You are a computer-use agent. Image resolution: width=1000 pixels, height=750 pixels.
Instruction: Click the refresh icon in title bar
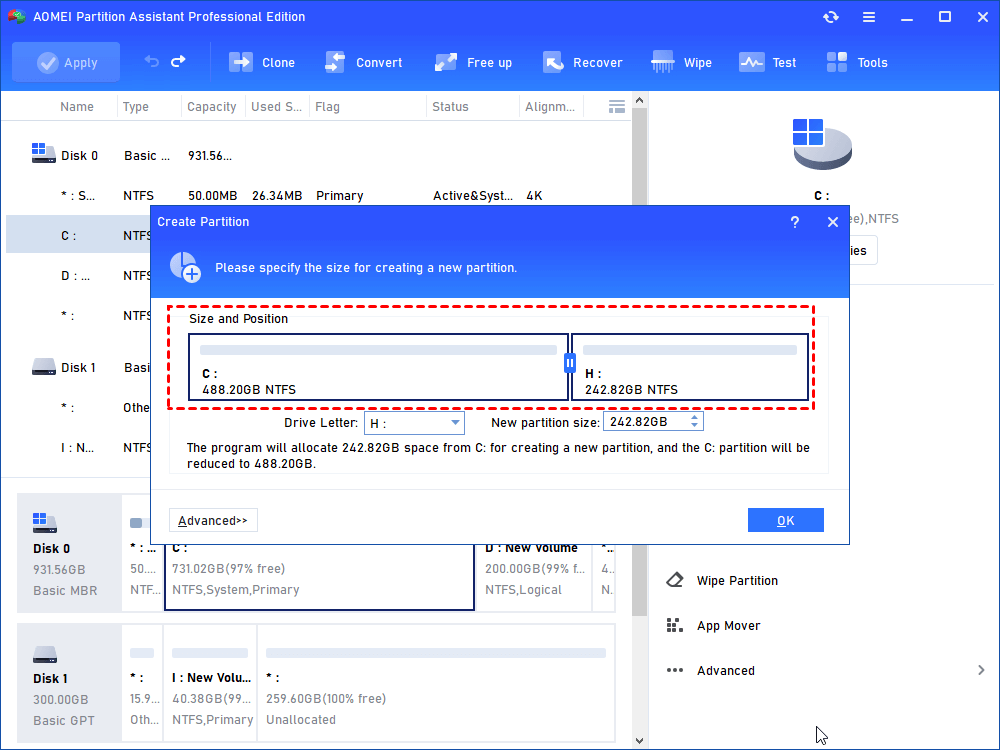coord(830,17)
